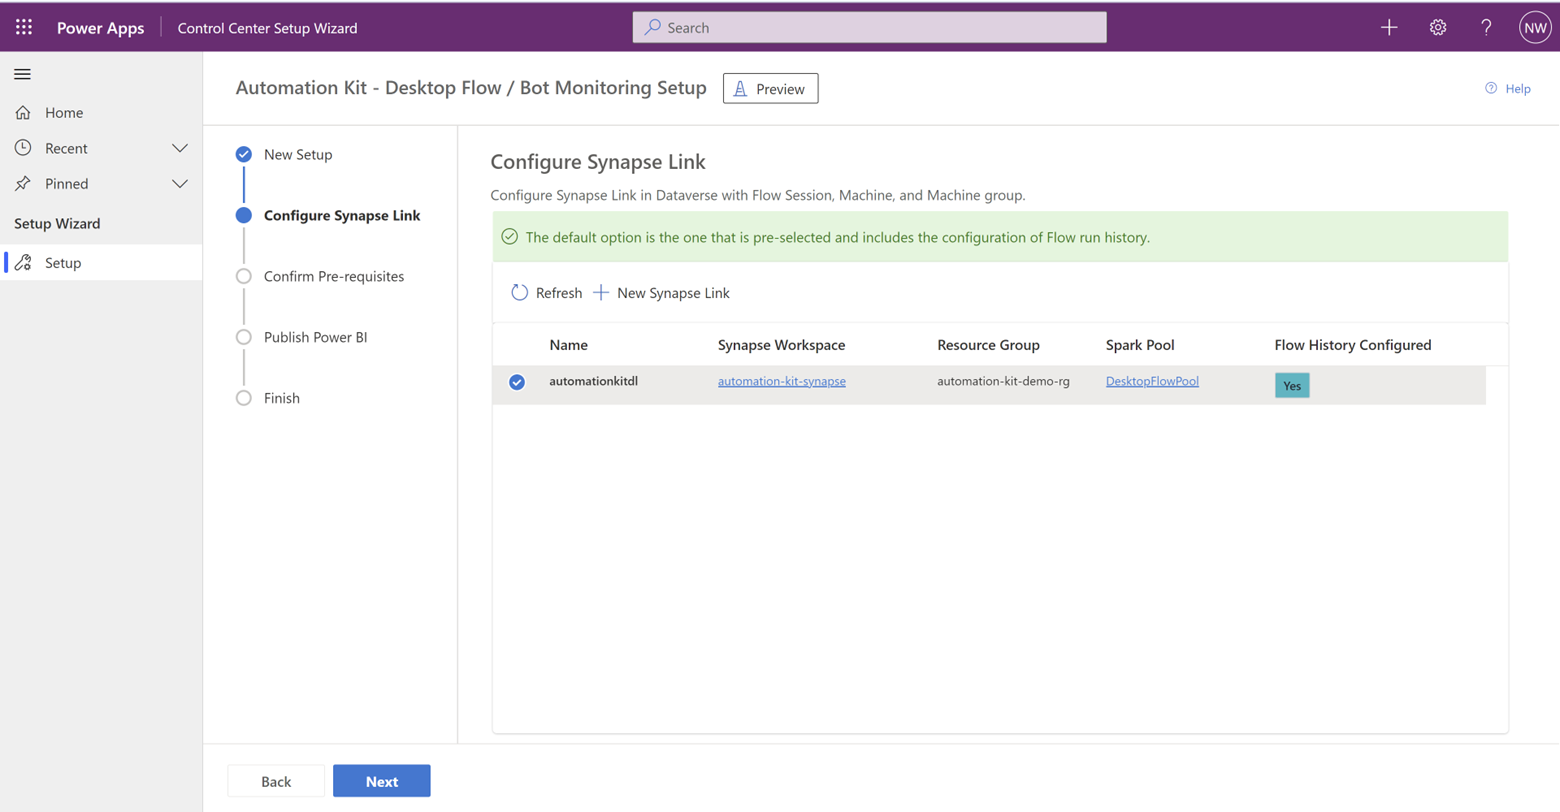This screenshot has width=1560, height=812.
Task: Click the Preview button
Action: pos(771,89)
